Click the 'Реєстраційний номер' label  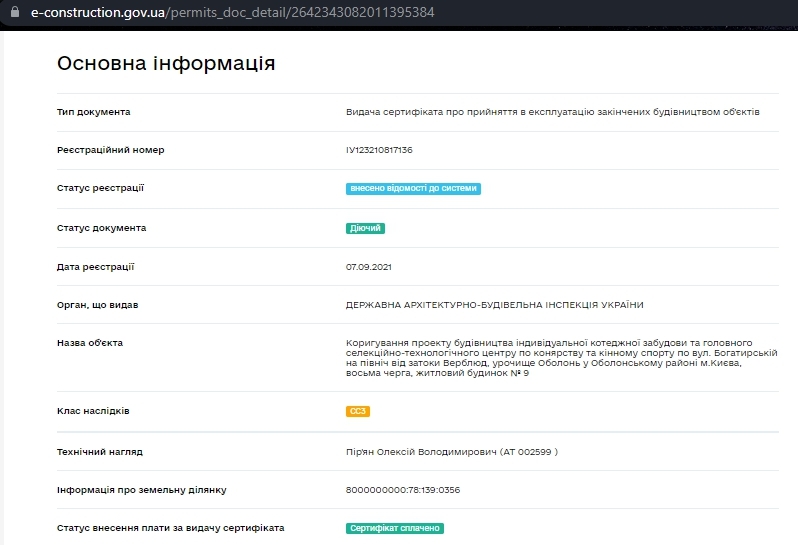(110, 150)
